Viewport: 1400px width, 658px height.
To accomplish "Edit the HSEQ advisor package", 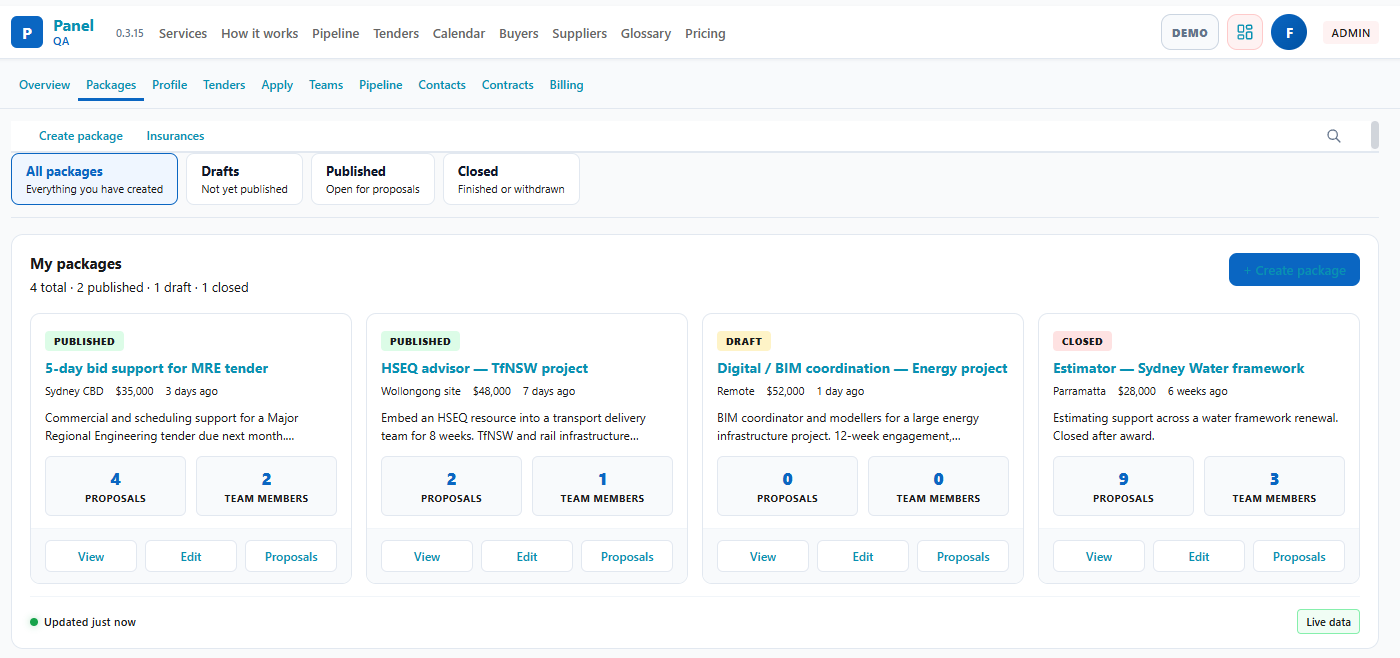I will coord(527,557).
